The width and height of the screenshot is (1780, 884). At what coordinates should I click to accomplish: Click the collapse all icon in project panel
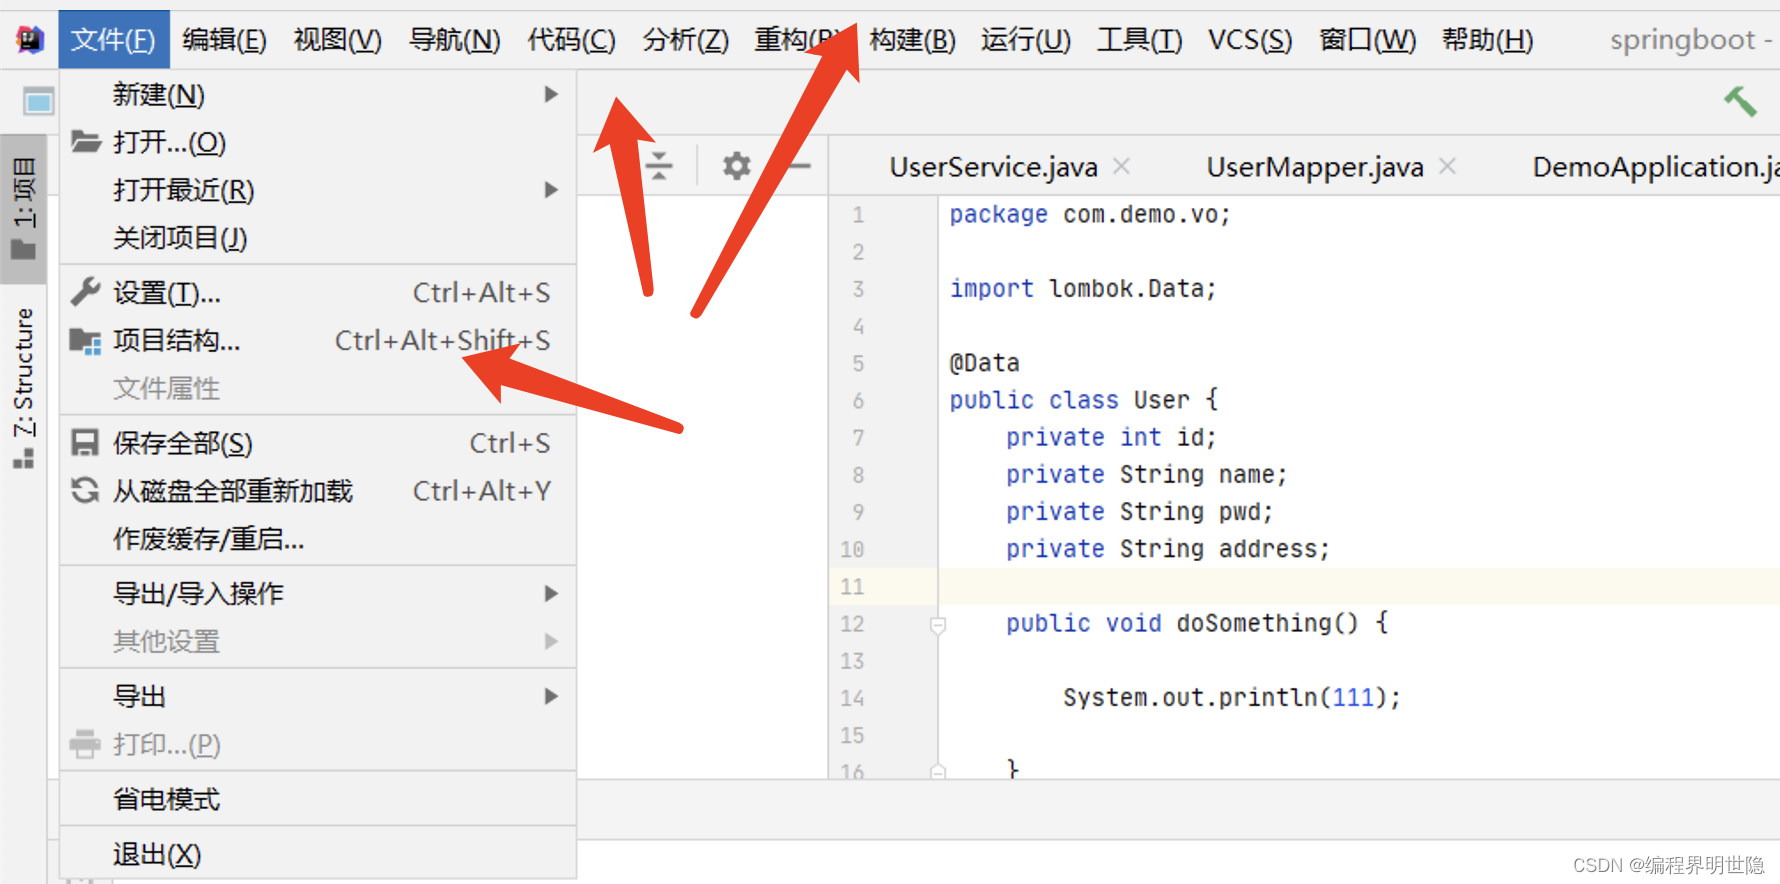click(659, 166)
